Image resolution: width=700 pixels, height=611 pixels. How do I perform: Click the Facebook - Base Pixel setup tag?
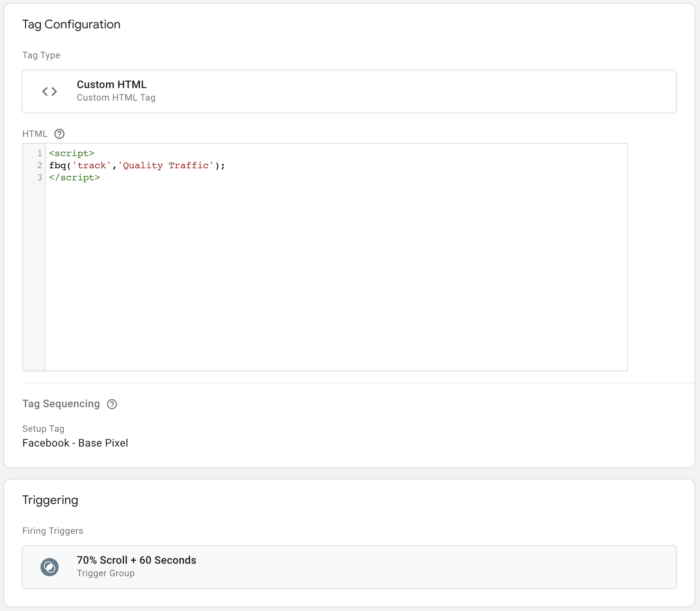point(75,443)
